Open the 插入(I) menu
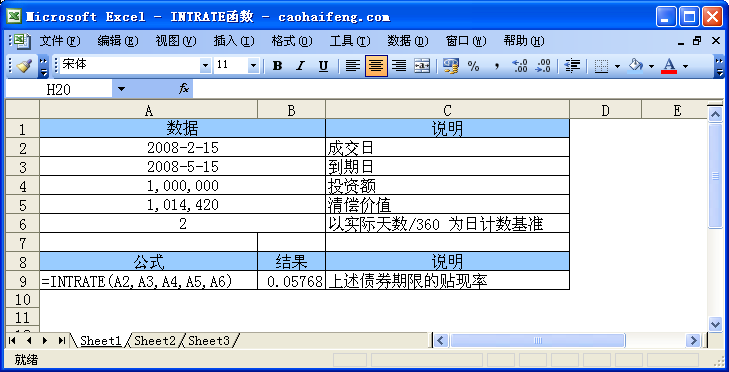Viewport: 729px width, 372px height. pyautogui.click(x=234, y=41)
